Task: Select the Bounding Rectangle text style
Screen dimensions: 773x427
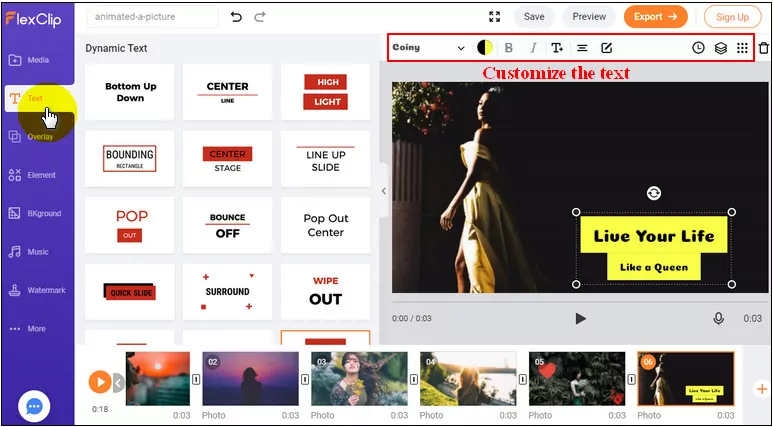Action: [130, 159]
